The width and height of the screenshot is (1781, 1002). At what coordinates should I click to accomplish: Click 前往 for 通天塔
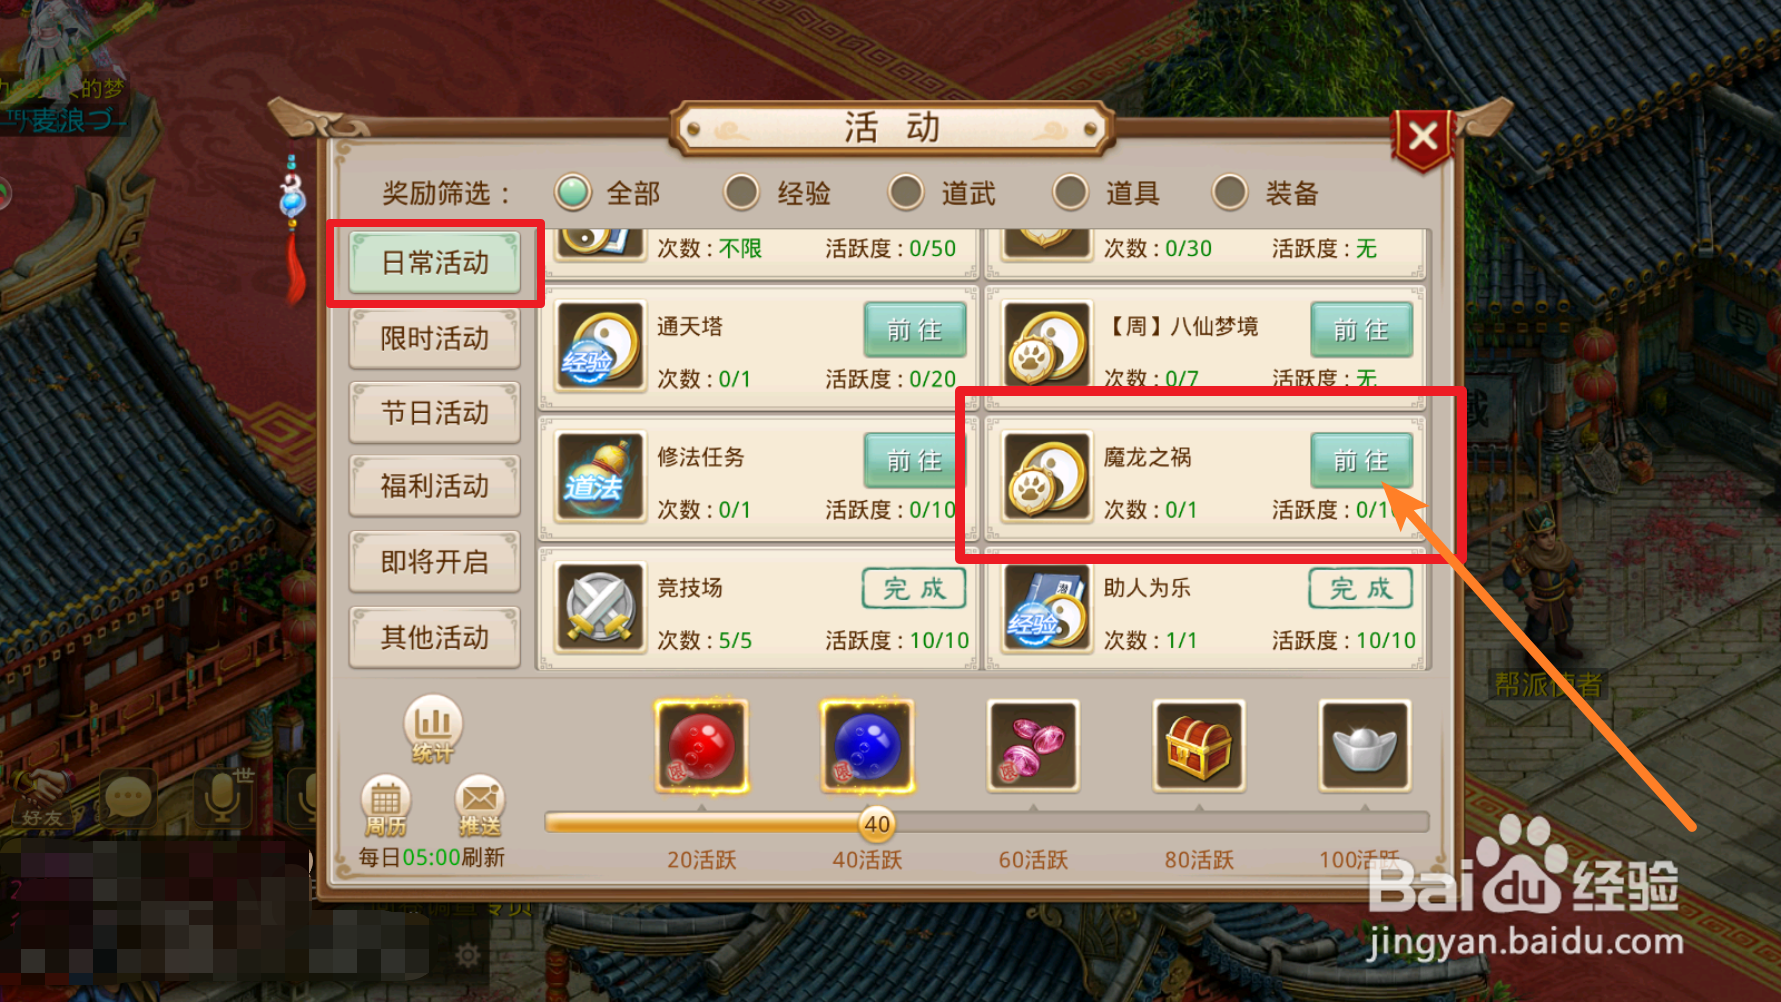(915, 330)
